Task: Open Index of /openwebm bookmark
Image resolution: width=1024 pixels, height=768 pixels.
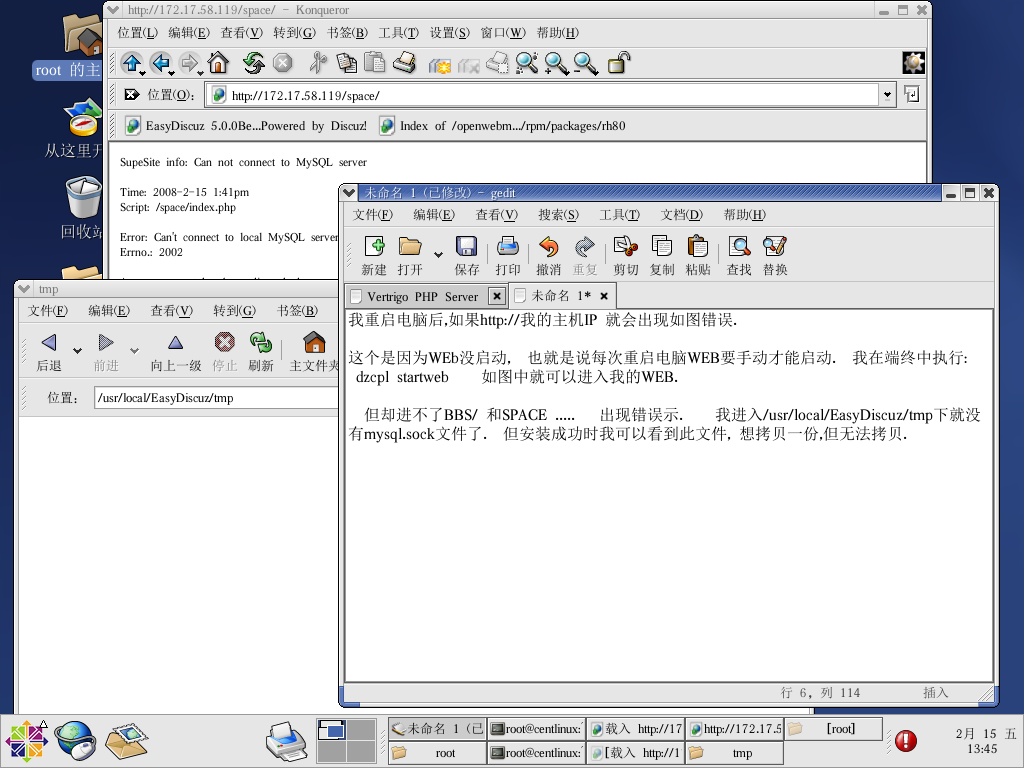Action: [x=502, y=125]
